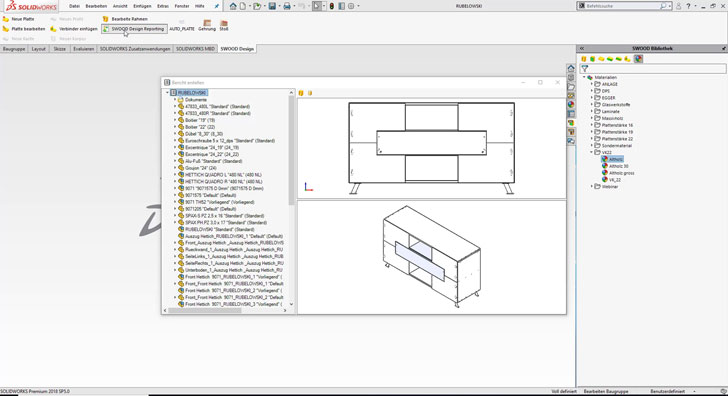Switch to SOLIDWORKS Zusatzanwendungen tab

click(135, 49)
